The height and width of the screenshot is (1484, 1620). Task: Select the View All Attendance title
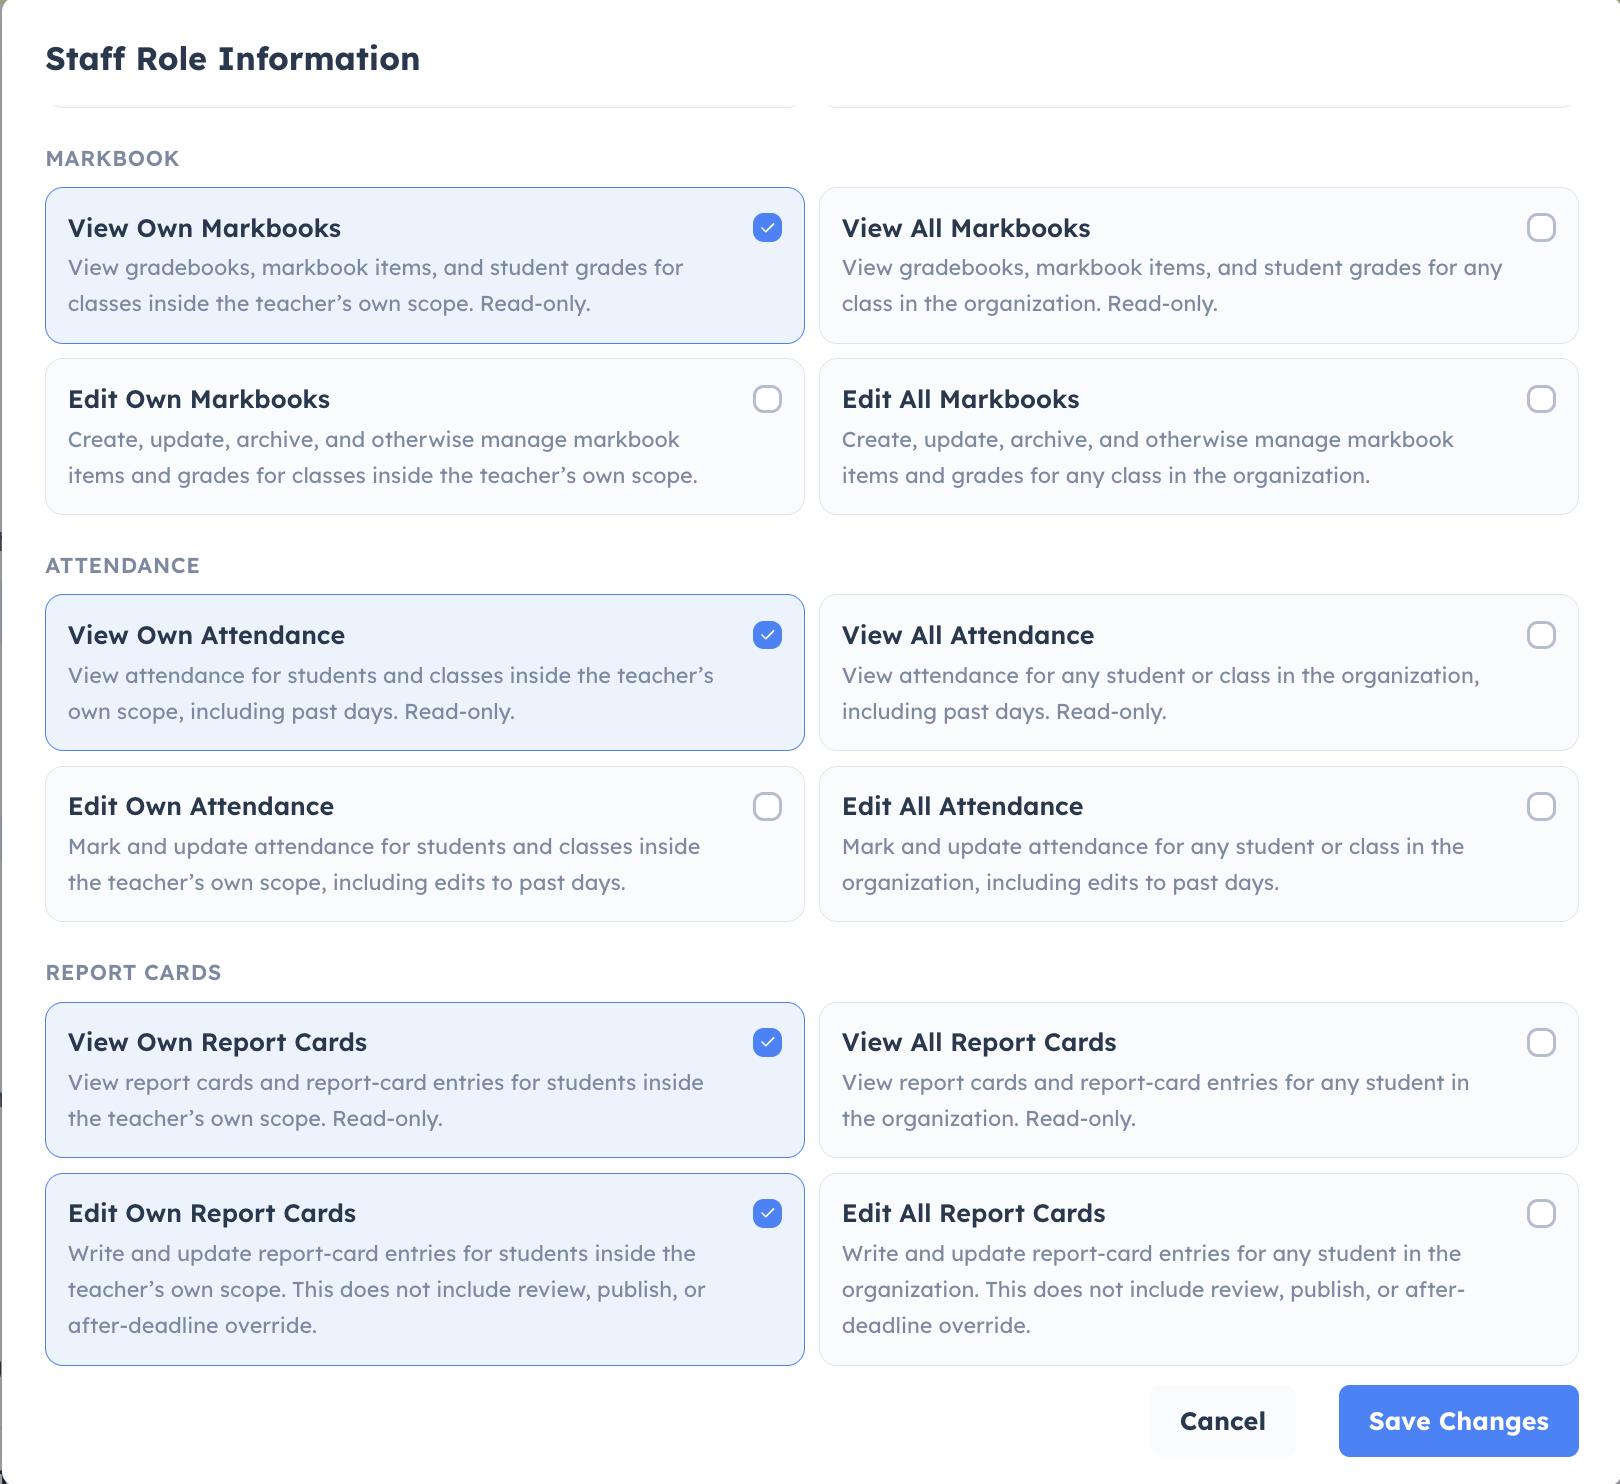[x=968, y=635]
